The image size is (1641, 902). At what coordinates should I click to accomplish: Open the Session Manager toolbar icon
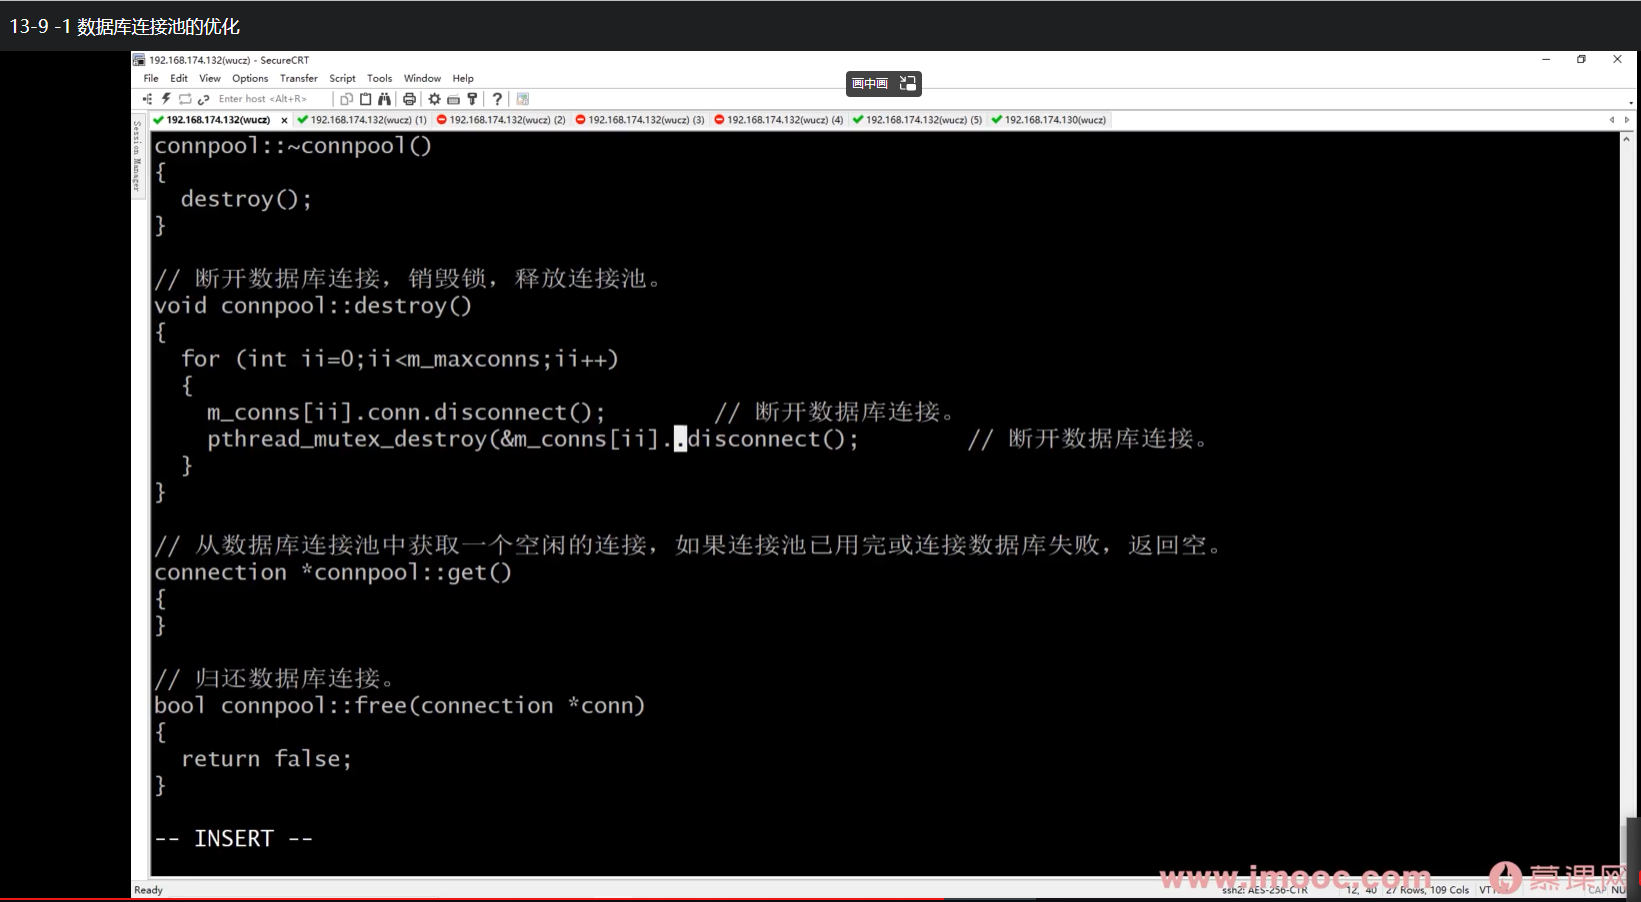click(148, 99)
